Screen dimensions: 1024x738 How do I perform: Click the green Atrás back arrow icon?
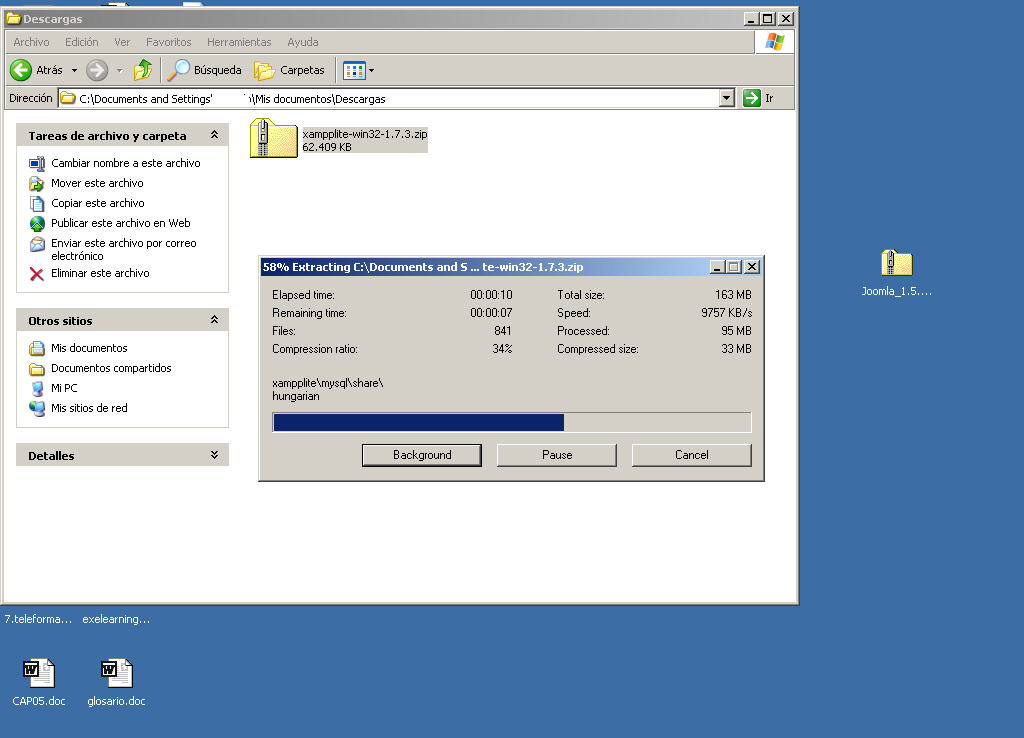click(21, 70)
